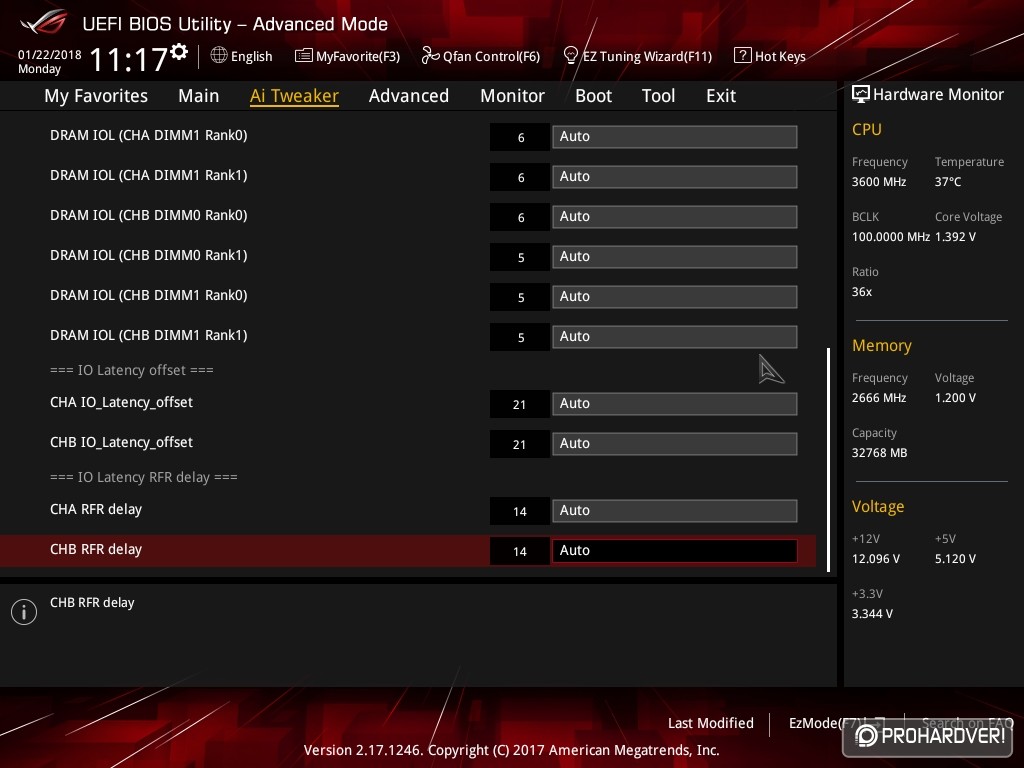Screen dimensions: 1024x768
Task: Select the CHA RFR delay row label
Action: pyautogui.click(x=96, y=509)
